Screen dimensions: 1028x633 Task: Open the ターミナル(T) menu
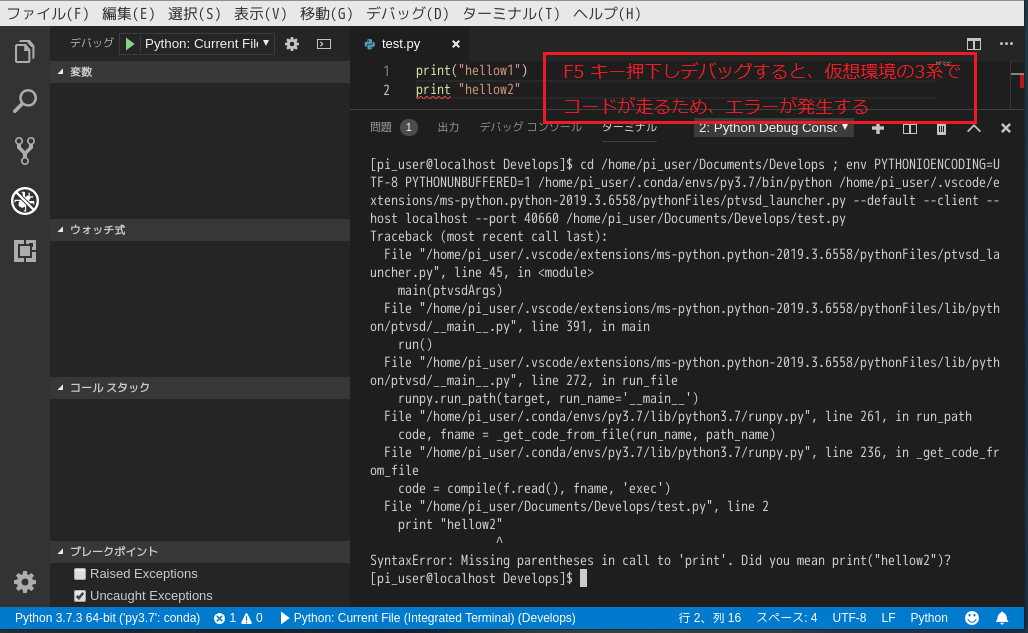[511, 13]
